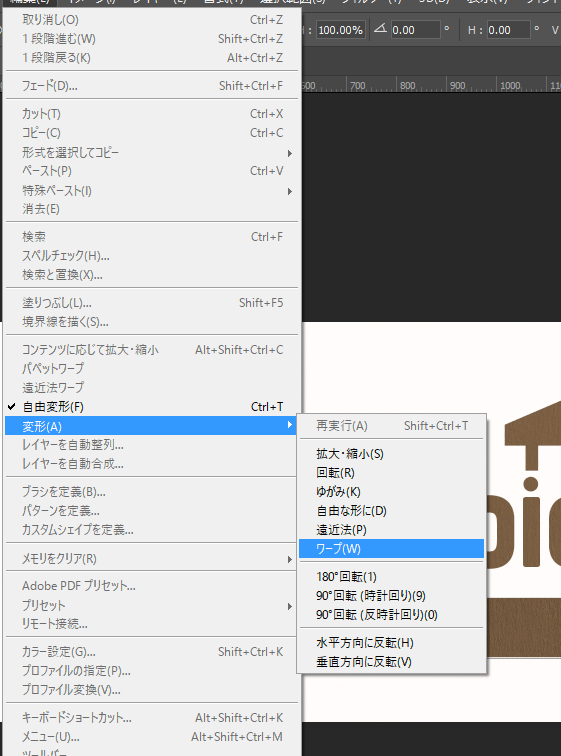Click 取り消し(O) undo menu entry
This screenshot has height=756, width=561.
[x=151, y=20]
